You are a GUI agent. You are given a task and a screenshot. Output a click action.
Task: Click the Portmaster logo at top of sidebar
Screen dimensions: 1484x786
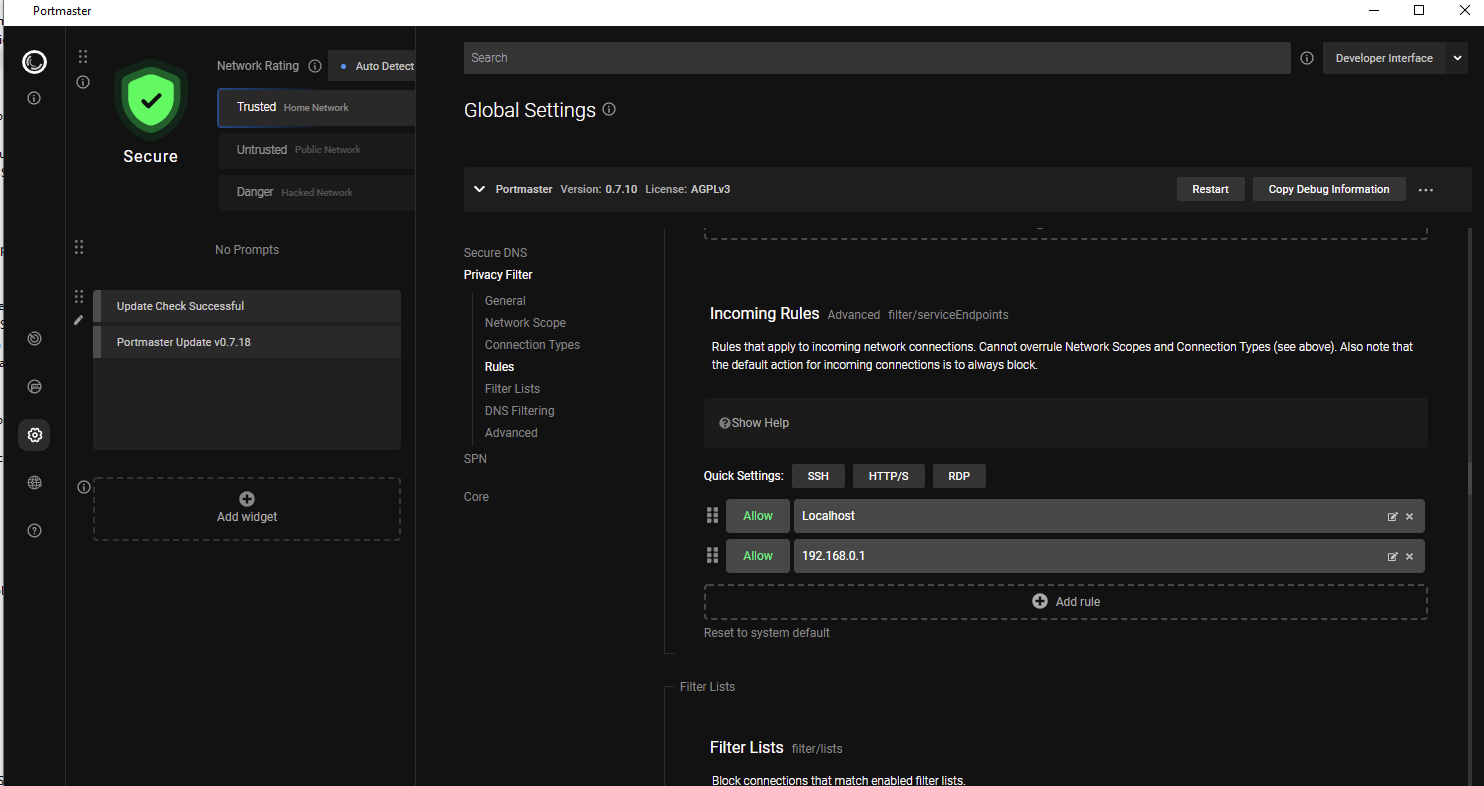pyautogui.click(x=34, y=62)
